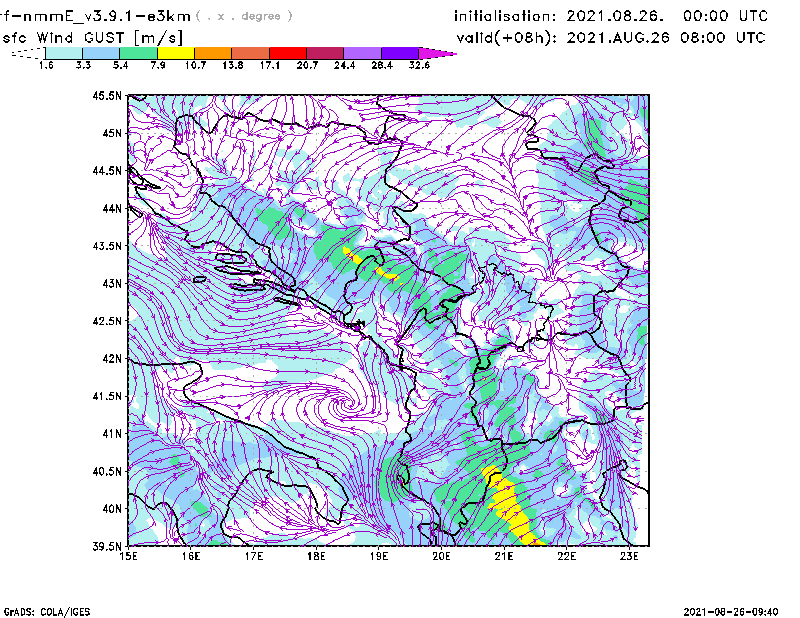Click the '( . x . degree )' label
The image size is (800, 618).
[x=244, y=16]
